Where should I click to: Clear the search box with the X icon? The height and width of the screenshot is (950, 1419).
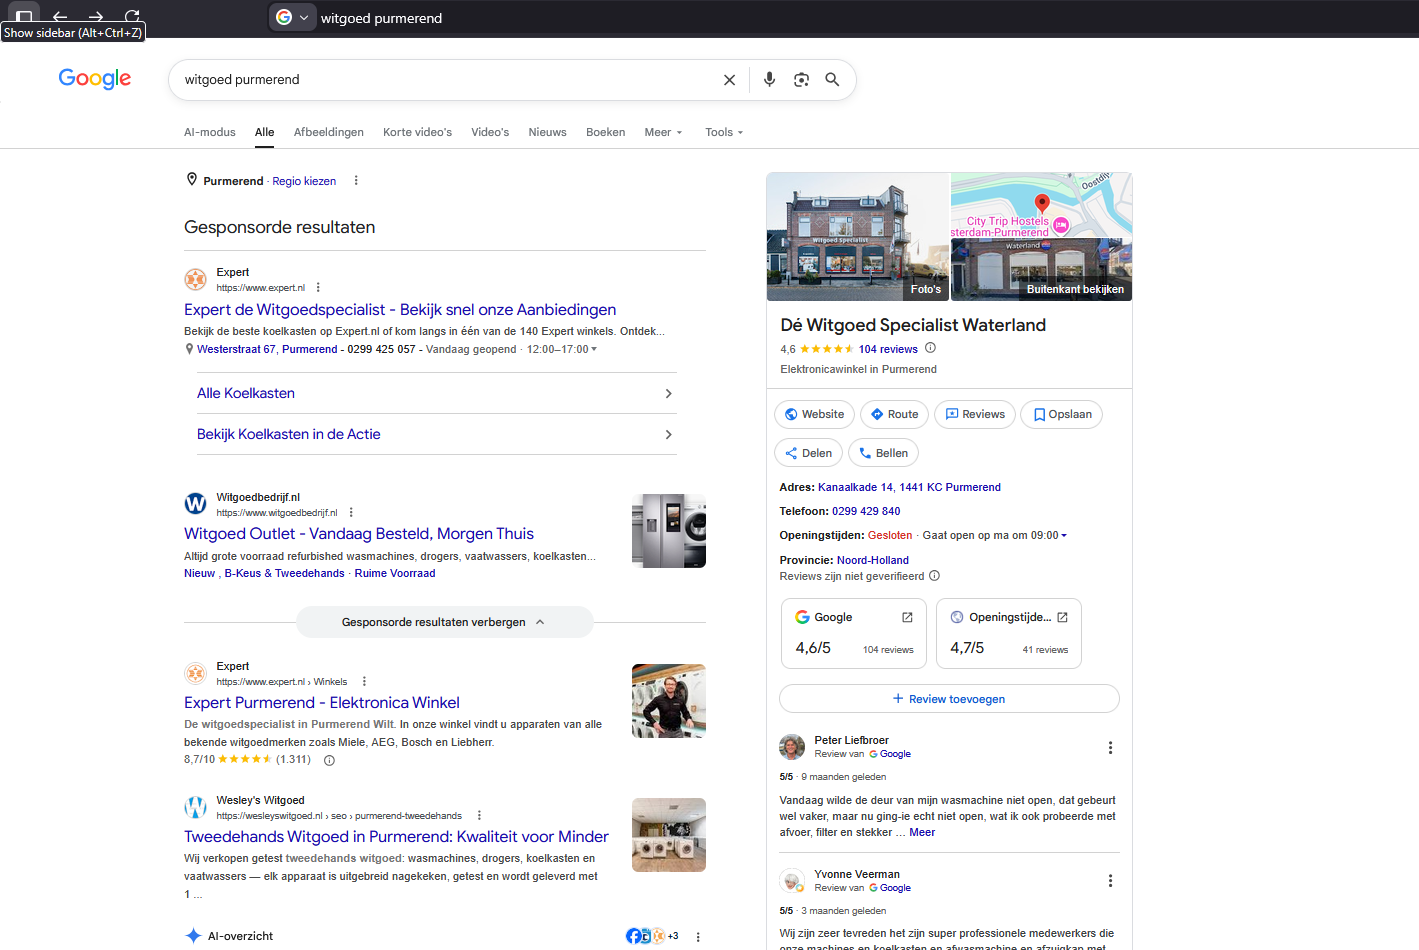click(729, 80)
